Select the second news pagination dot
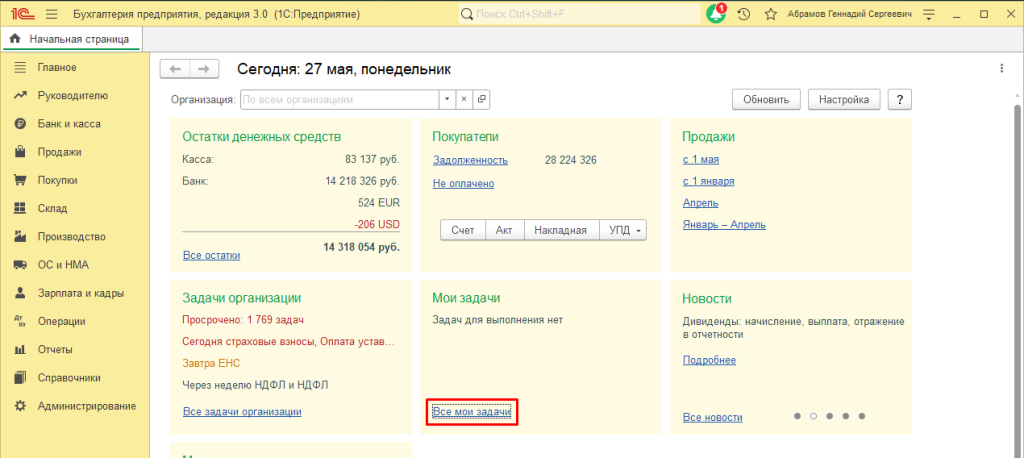The image size is (1024, 458). (813, 416)
